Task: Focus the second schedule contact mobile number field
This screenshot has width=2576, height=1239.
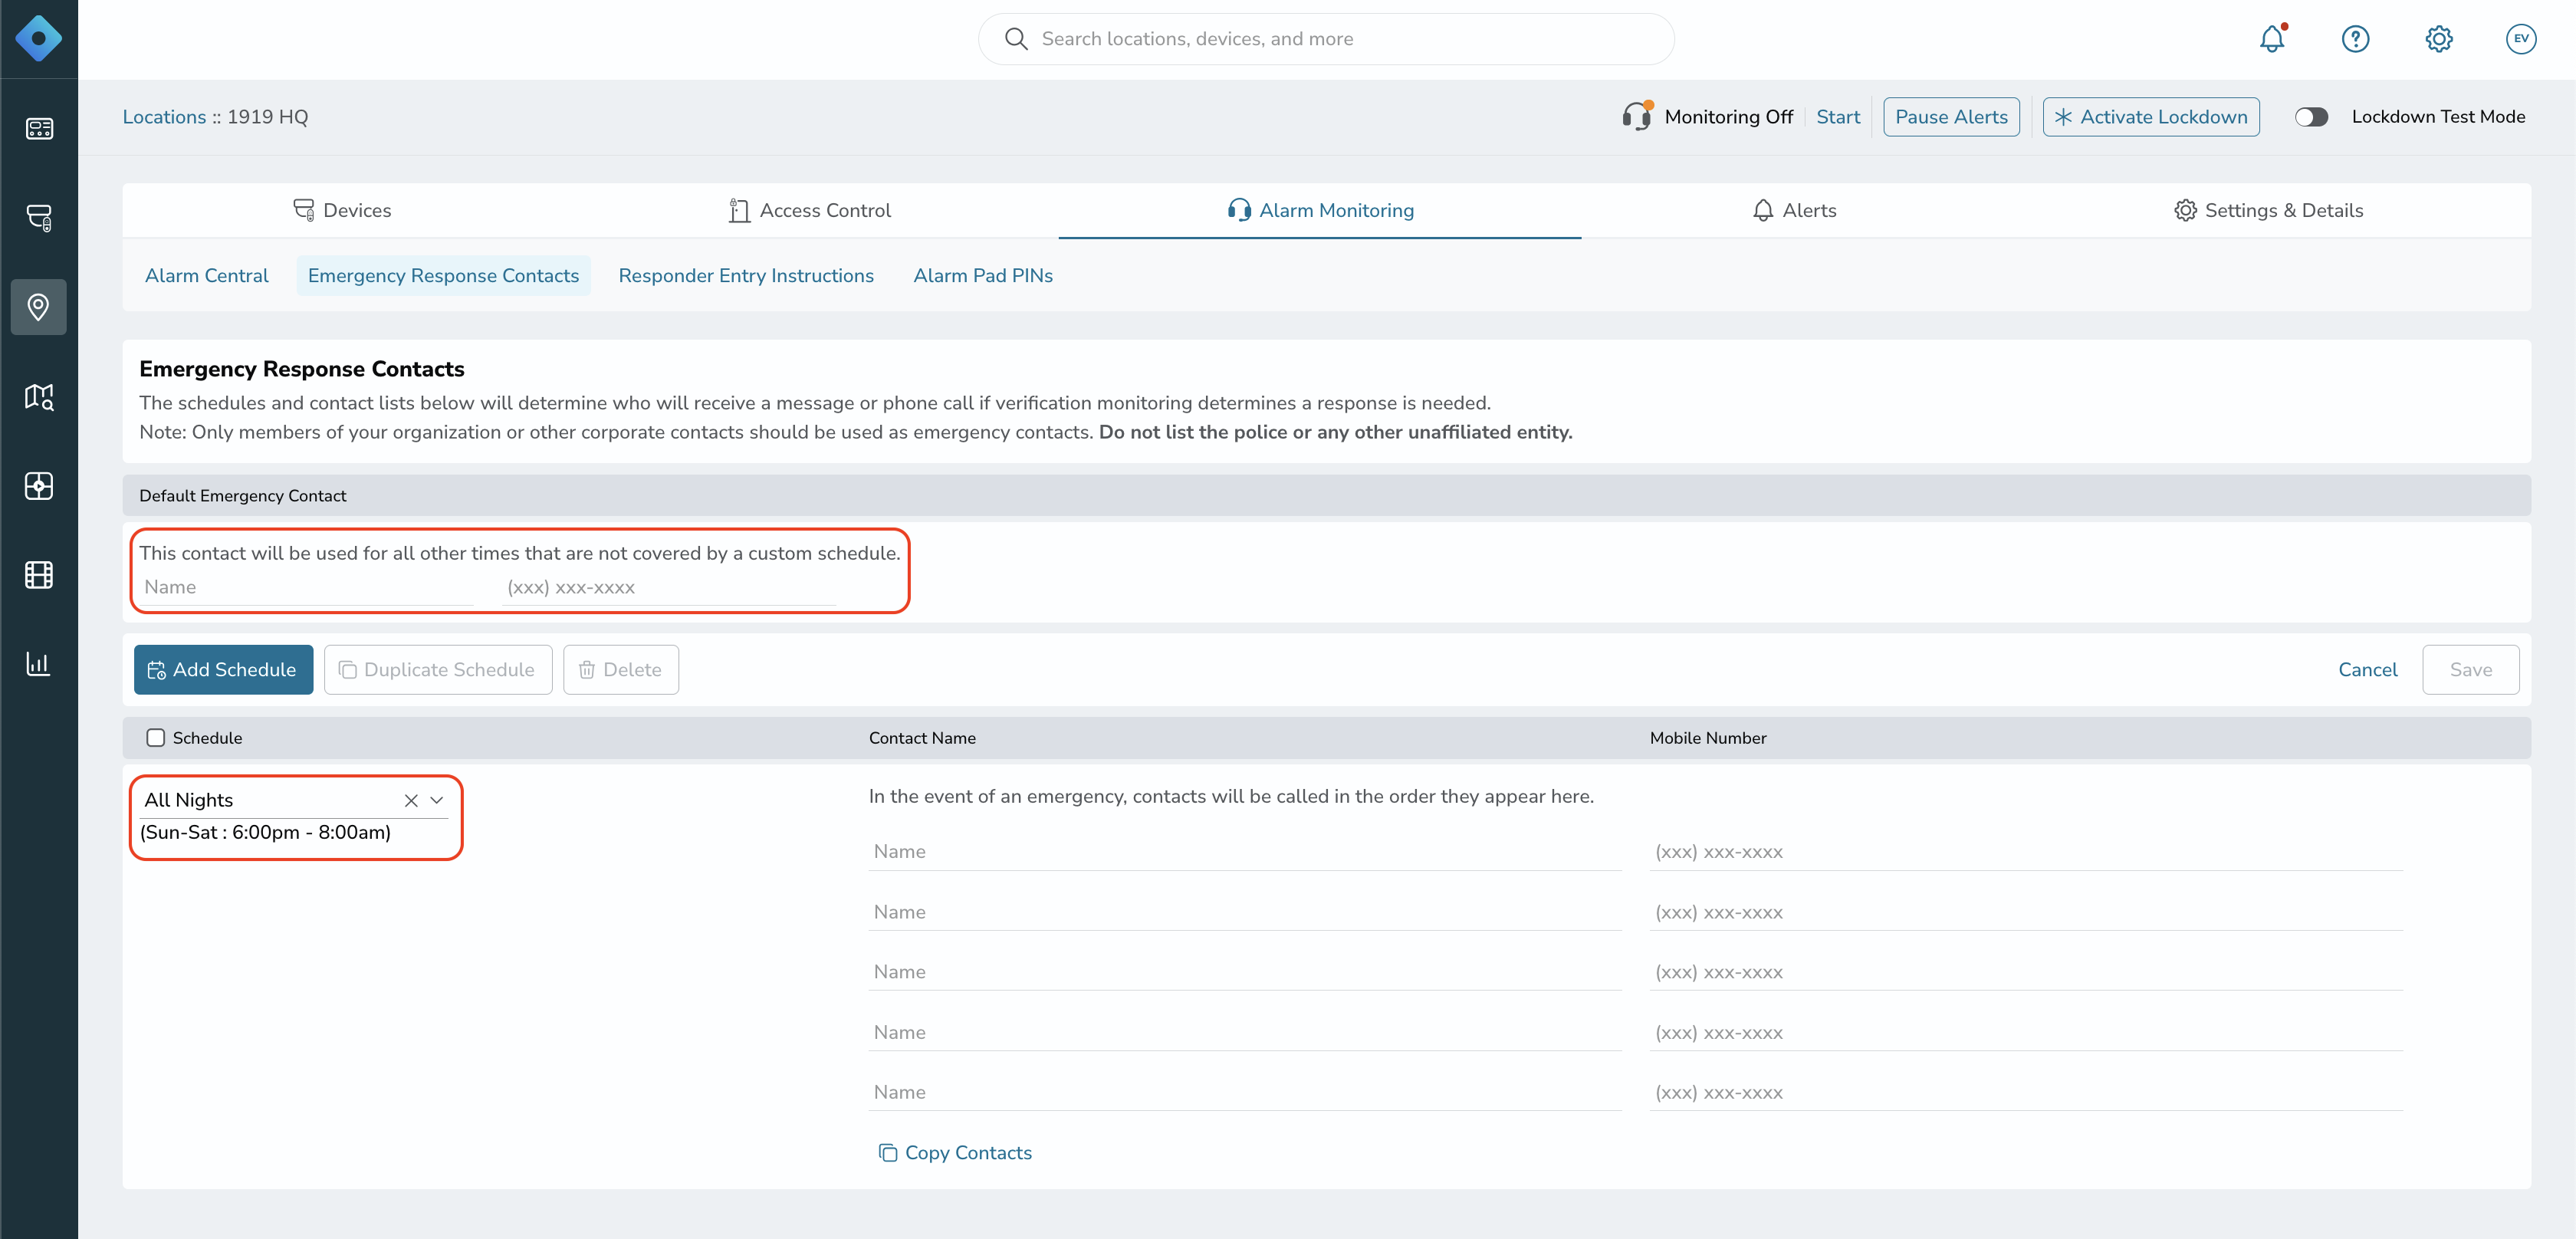Action: coord(2026,911)
